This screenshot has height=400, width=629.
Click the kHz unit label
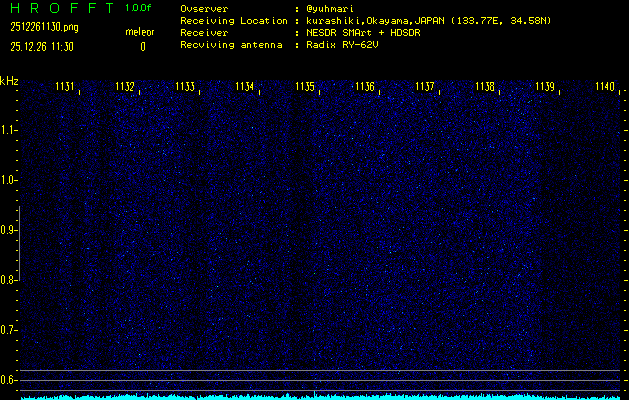(x=9, y=80)
